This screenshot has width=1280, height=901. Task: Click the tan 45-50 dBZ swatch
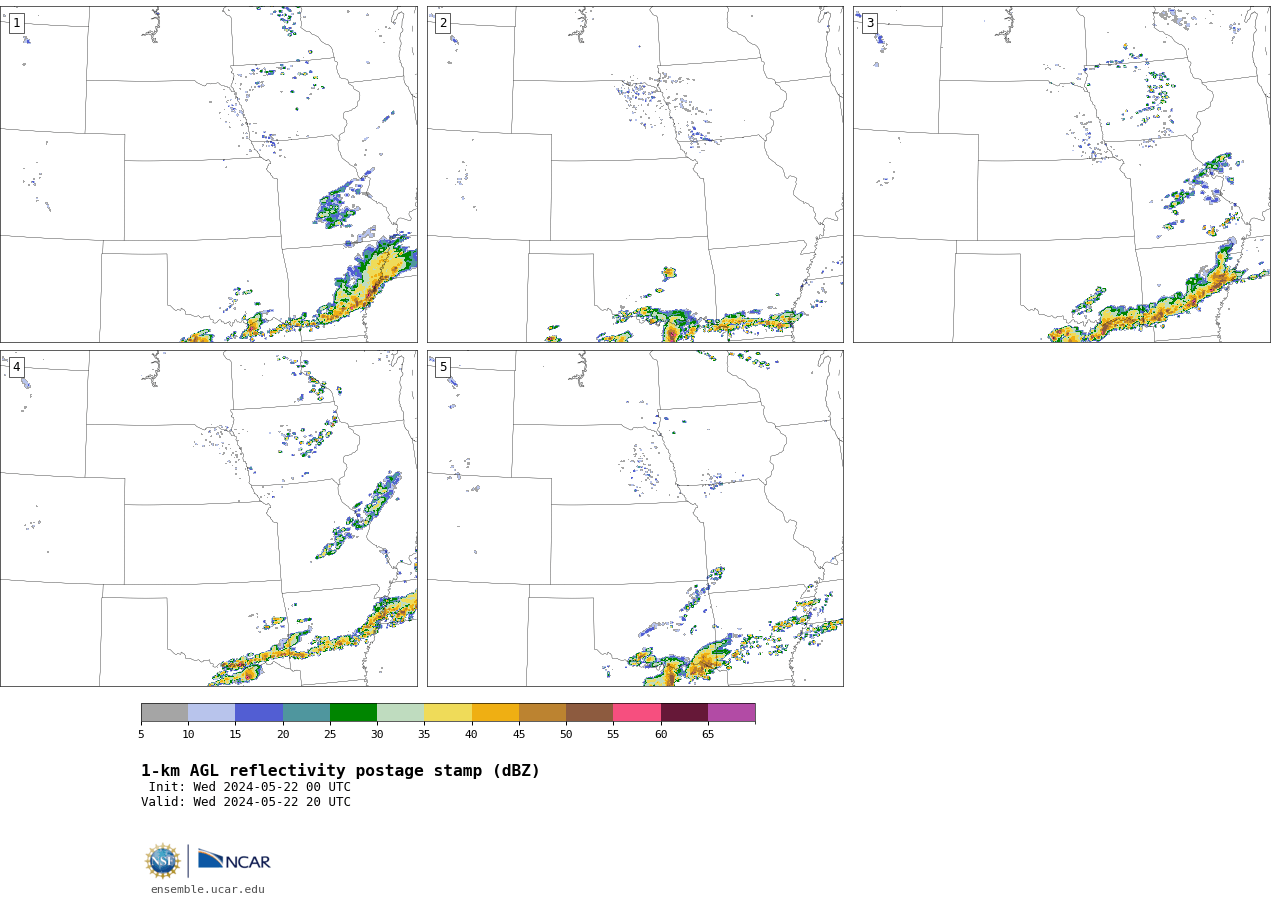[x=542, y=712]
